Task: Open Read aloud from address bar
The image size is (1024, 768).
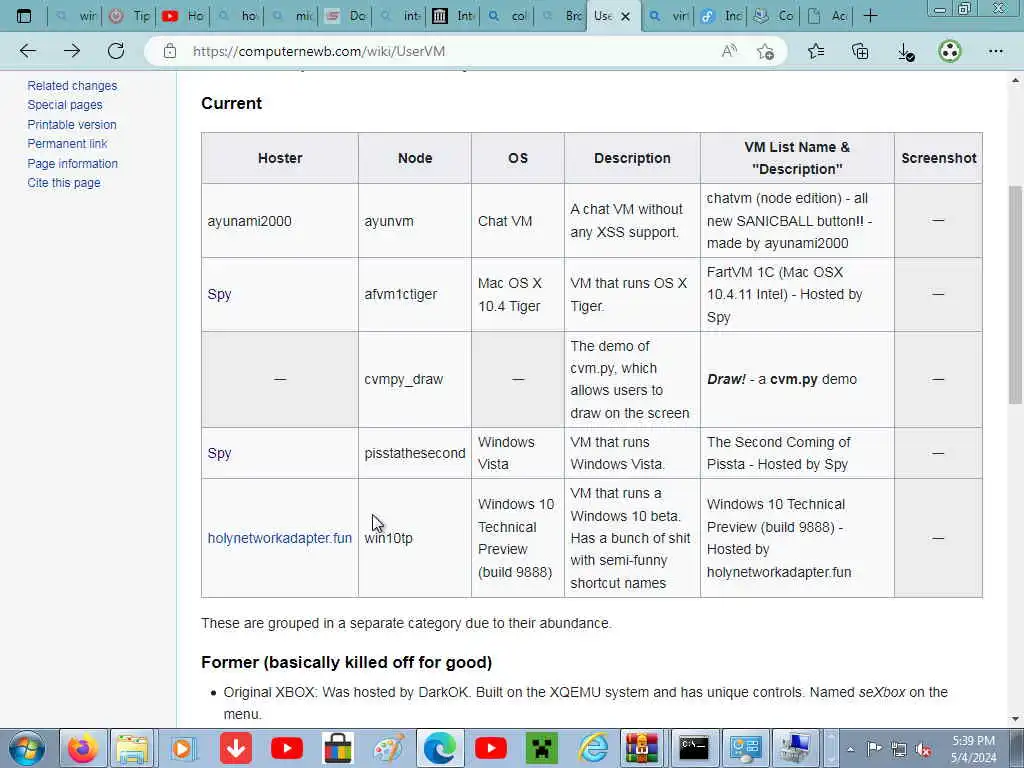Action: pyautogui.click(x=729, y=51)
